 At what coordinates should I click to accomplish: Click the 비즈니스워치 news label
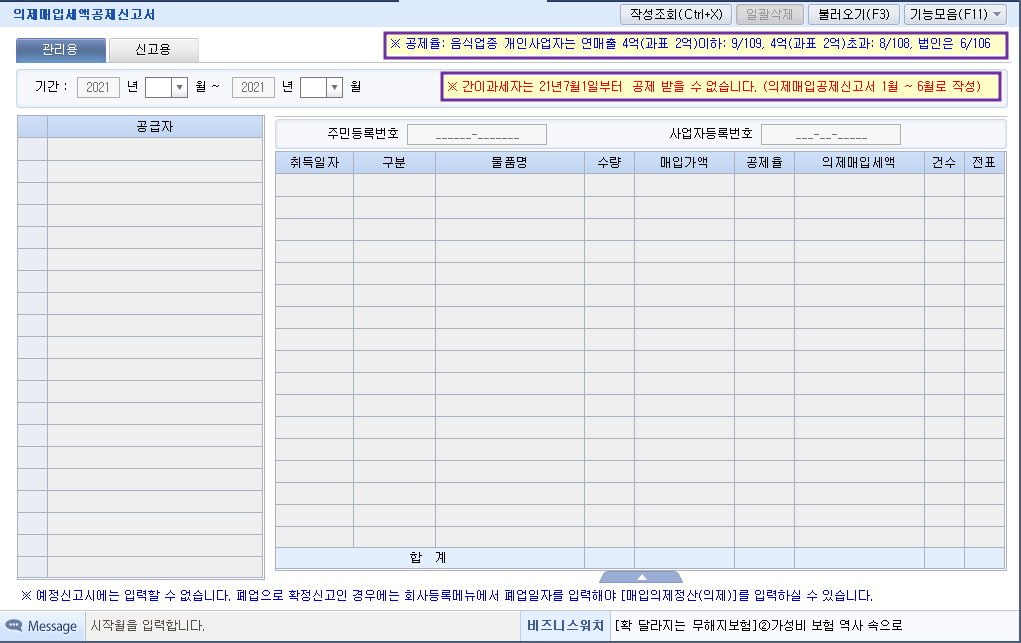565,626
